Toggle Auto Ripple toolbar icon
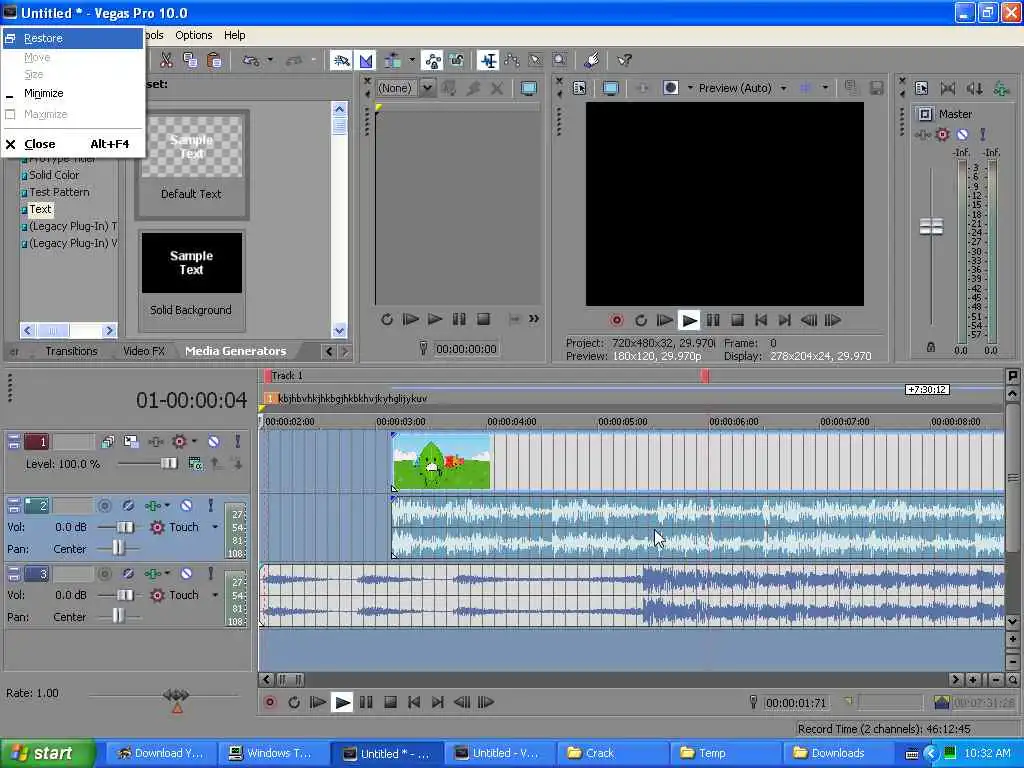Viewport: 1024px width, 768px height. [392, 61]
